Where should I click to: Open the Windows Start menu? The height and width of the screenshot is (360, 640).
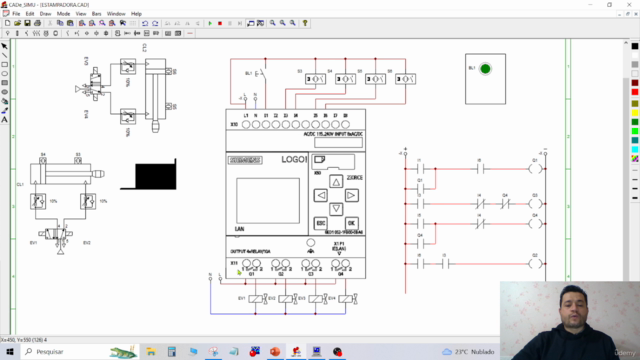[10, 351]
